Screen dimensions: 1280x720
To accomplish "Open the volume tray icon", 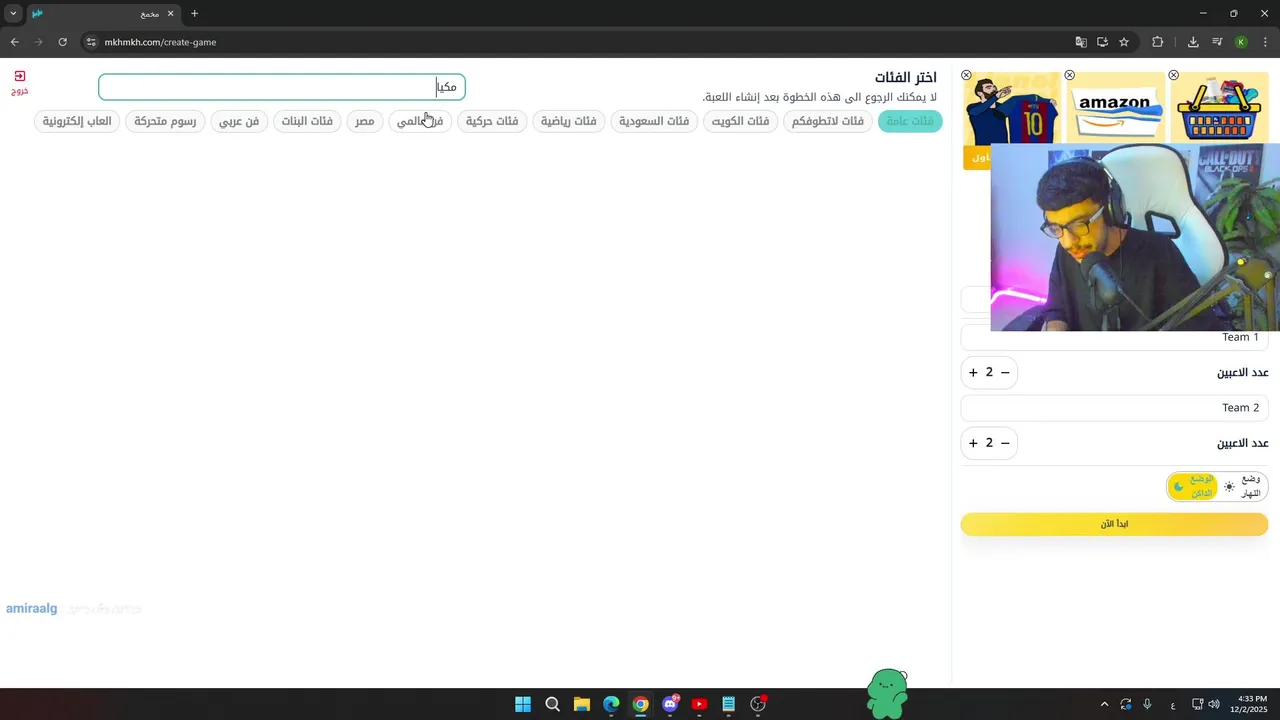I will tap(1214, 704).
